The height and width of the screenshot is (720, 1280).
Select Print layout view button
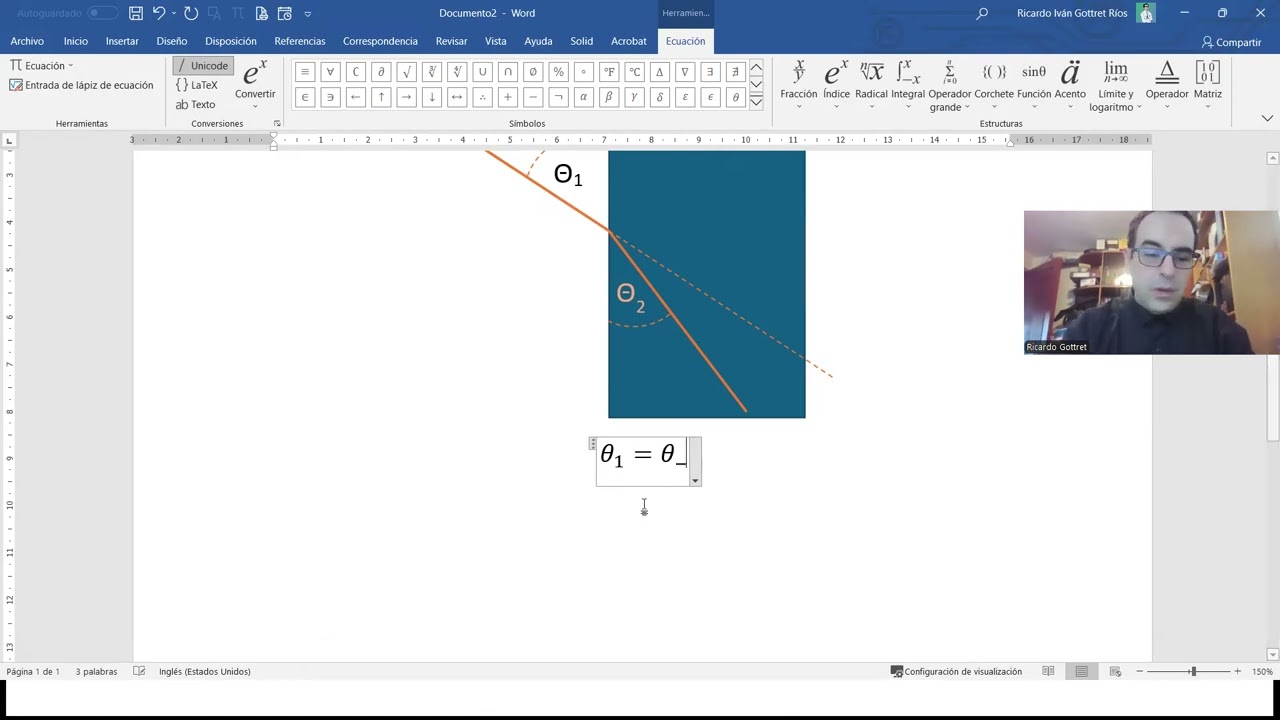(1081, 671)
